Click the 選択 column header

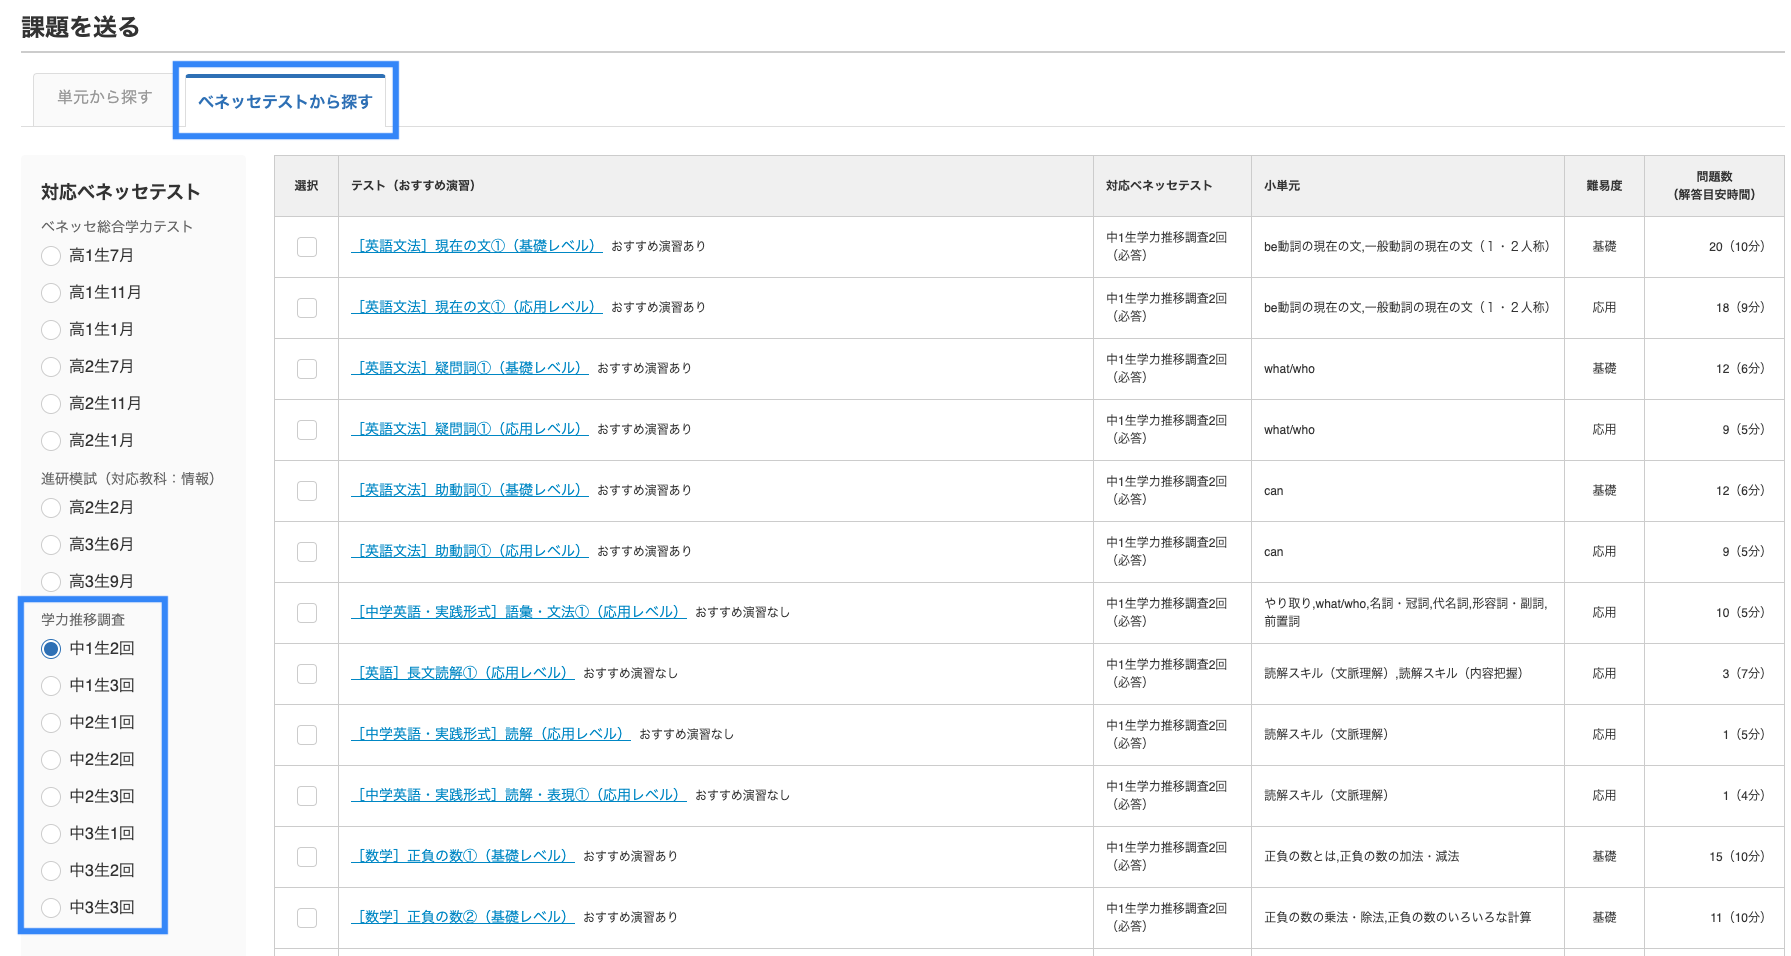(306, 186)
